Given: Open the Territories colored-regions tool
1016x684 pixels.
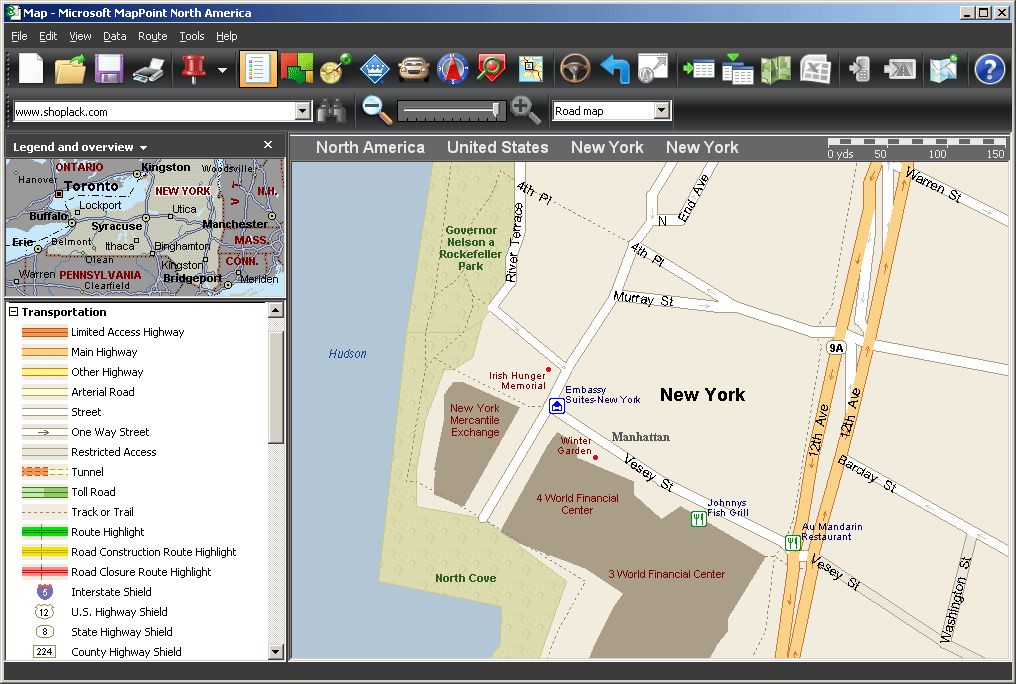Looking at the screenshot, I should (x=297, y=69).
